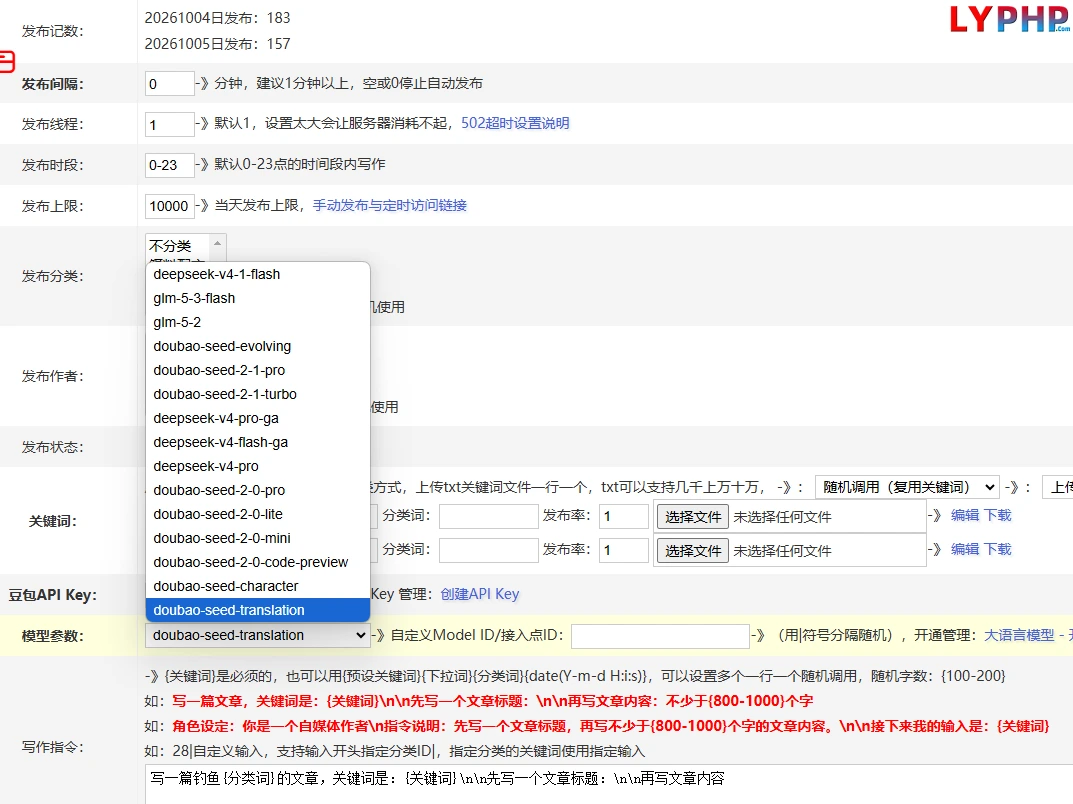The image size is (1073, 804).
Task: Click the second 下载 link
Action: tap(998, 549)
